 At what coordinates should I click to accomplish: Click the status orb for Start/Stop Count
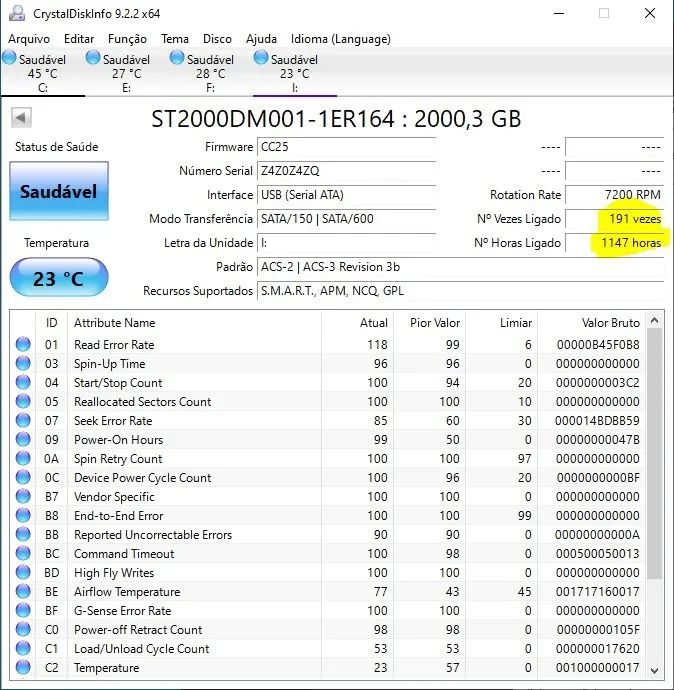[23, 382]
